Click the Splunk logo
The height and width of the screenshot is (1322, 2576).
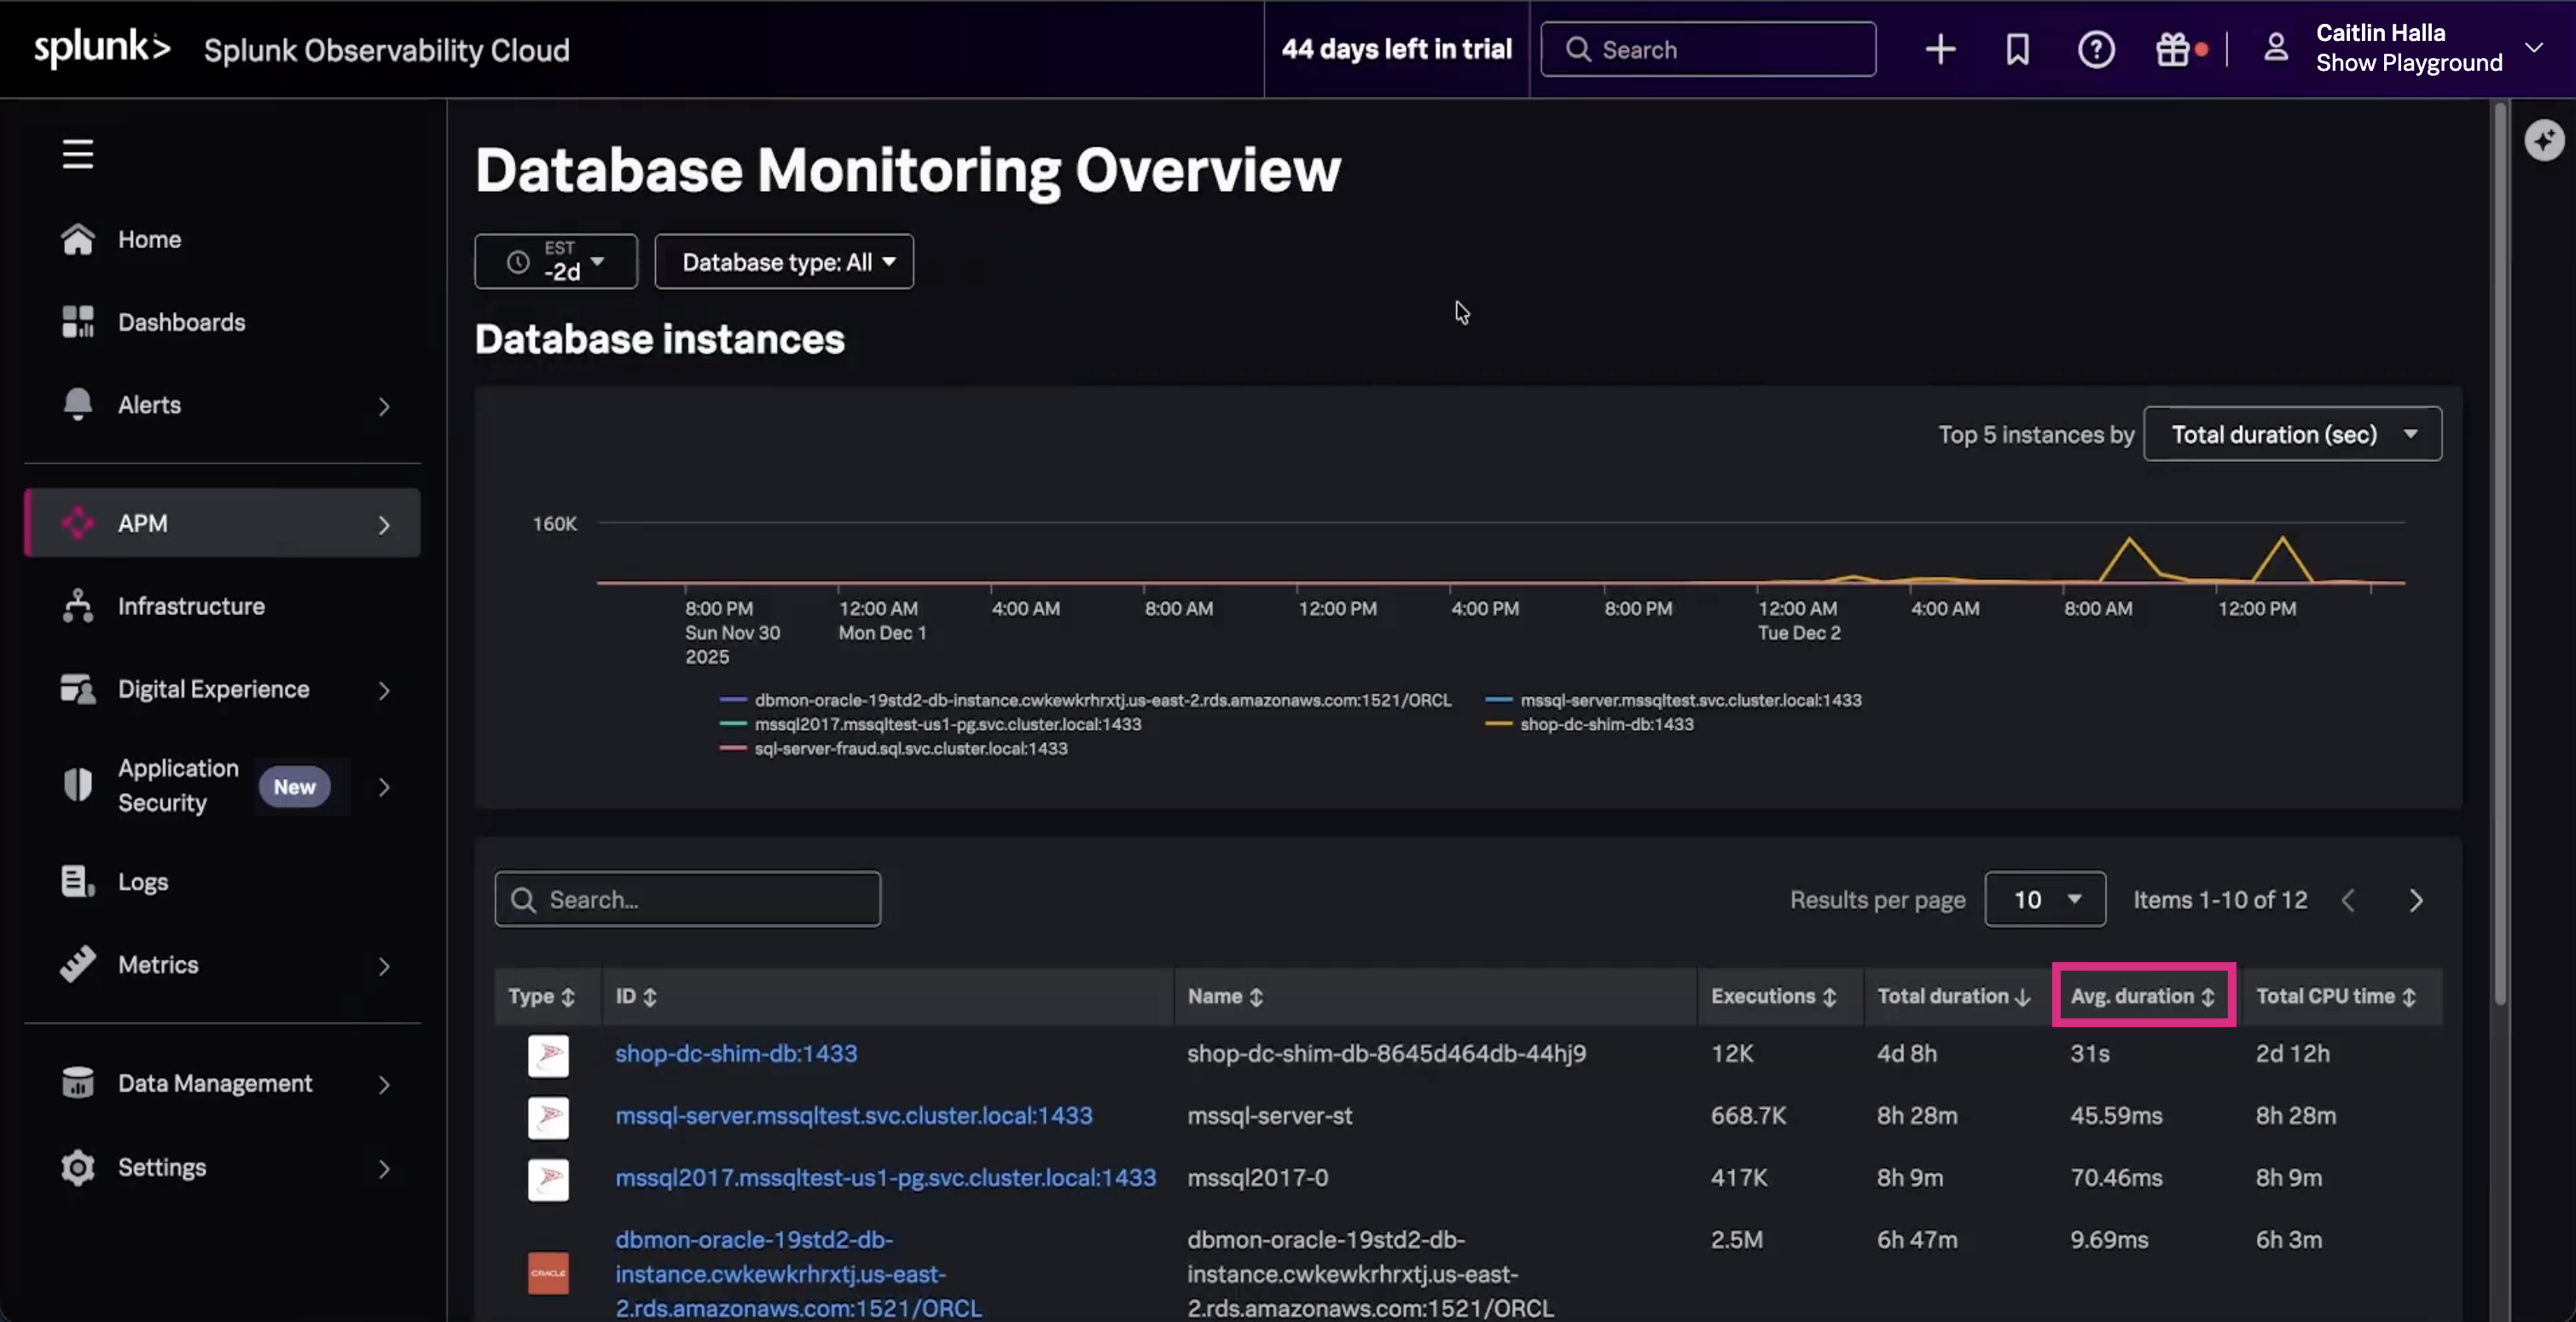(x=102, y=48)
